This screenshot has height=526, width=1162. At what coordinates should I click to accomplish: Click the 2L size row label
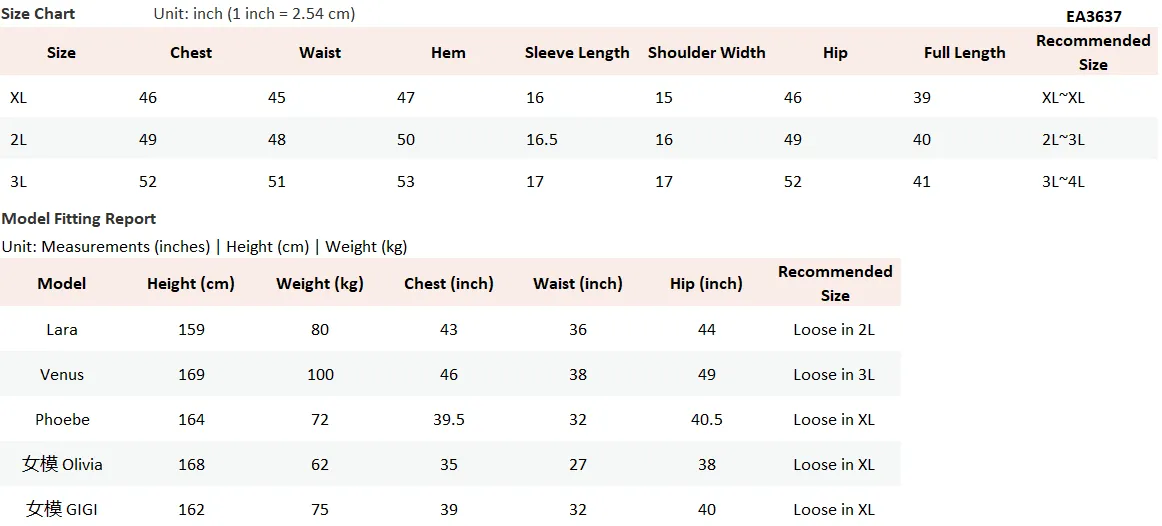tap(19, 140)
